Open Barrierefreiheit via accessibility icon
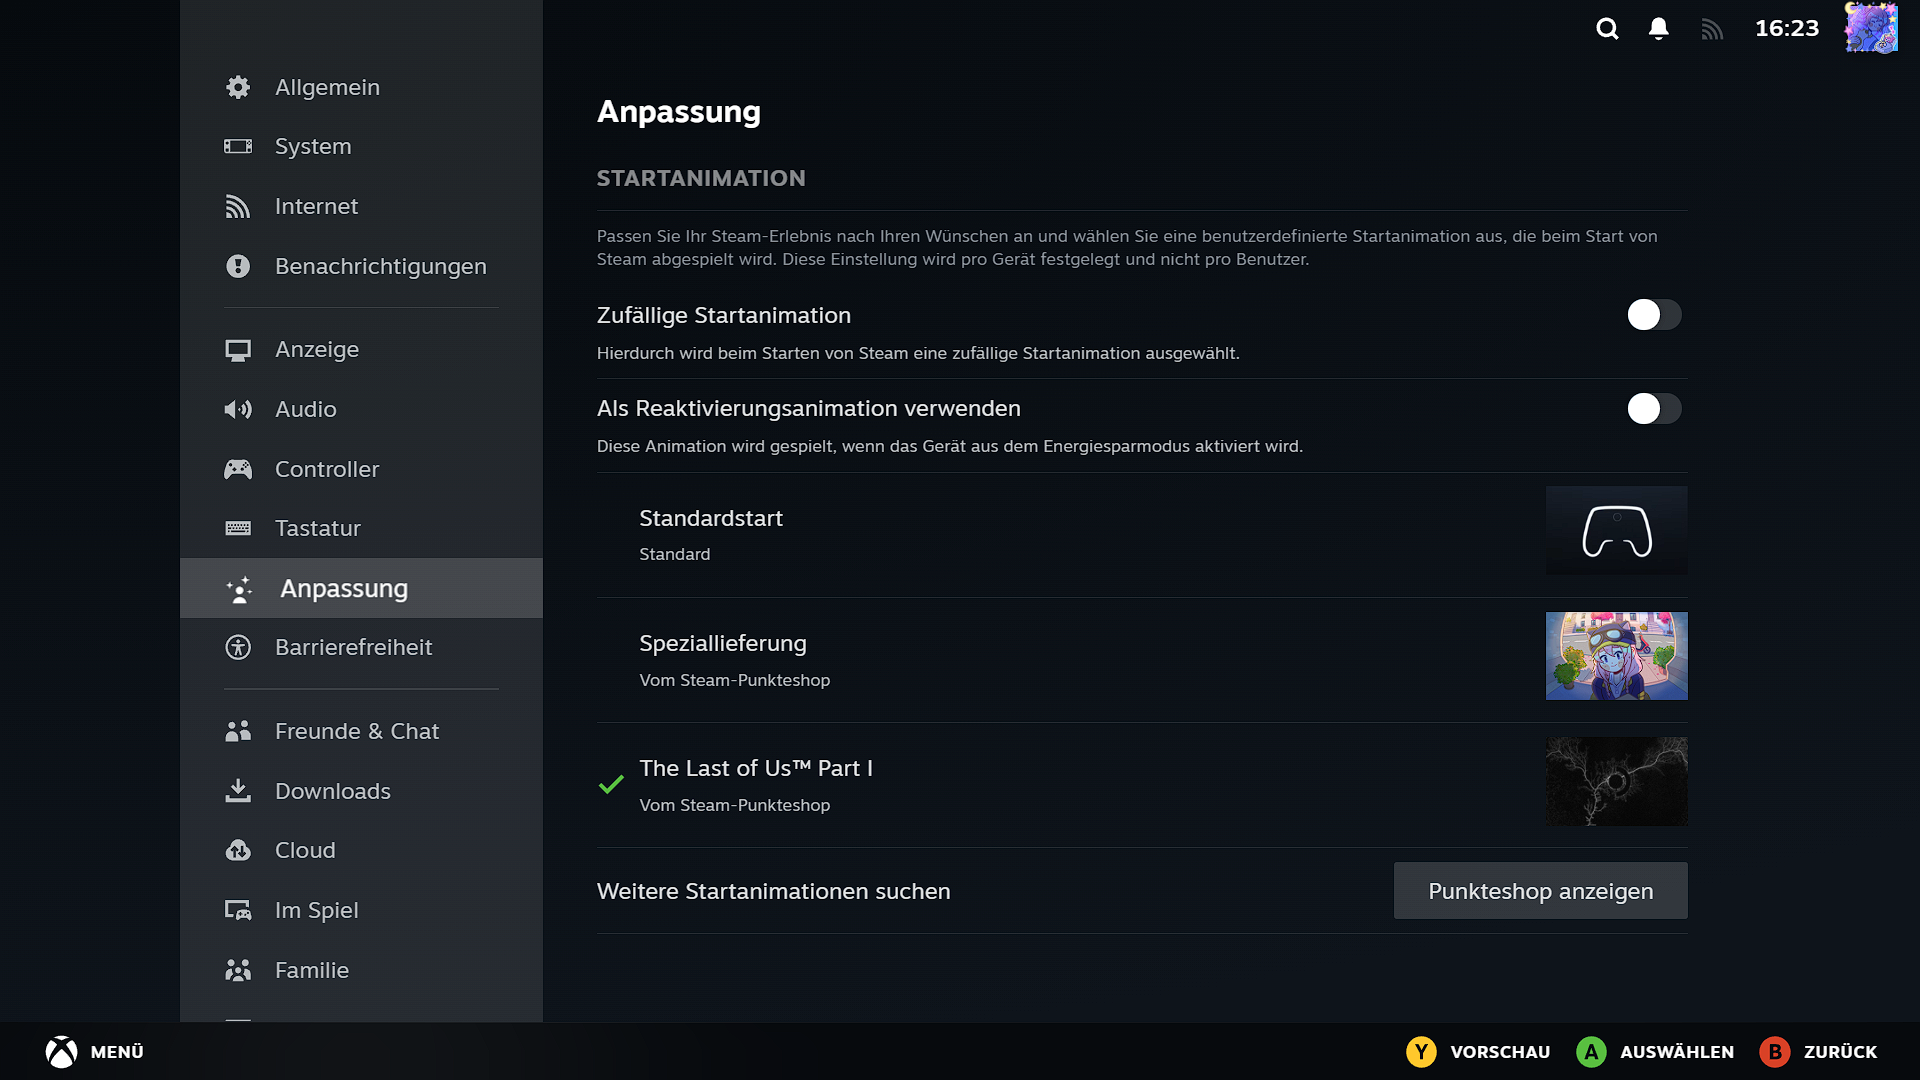 click(238, 647)
